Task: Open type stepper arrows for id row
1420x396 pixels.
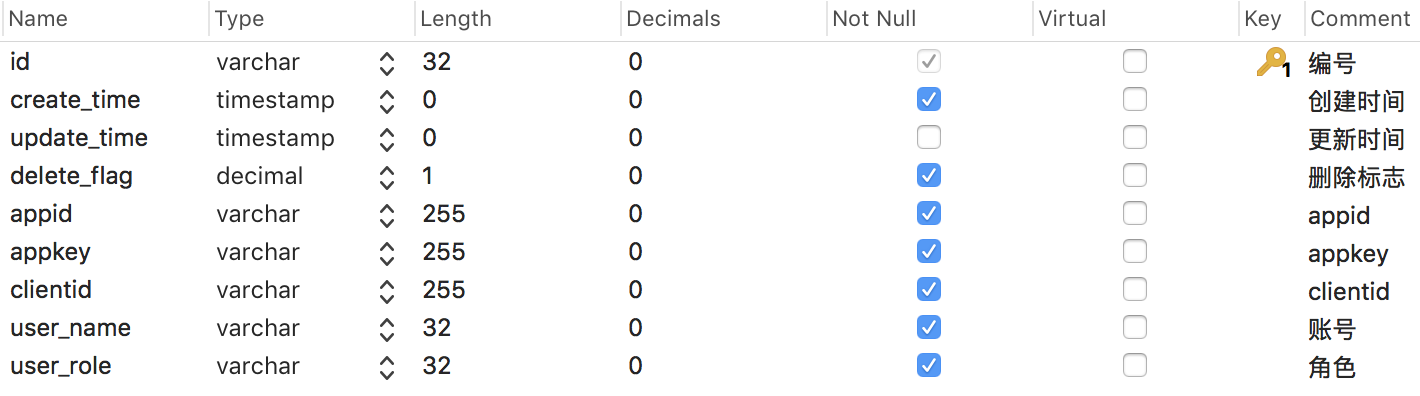Action: click(387, 63)
